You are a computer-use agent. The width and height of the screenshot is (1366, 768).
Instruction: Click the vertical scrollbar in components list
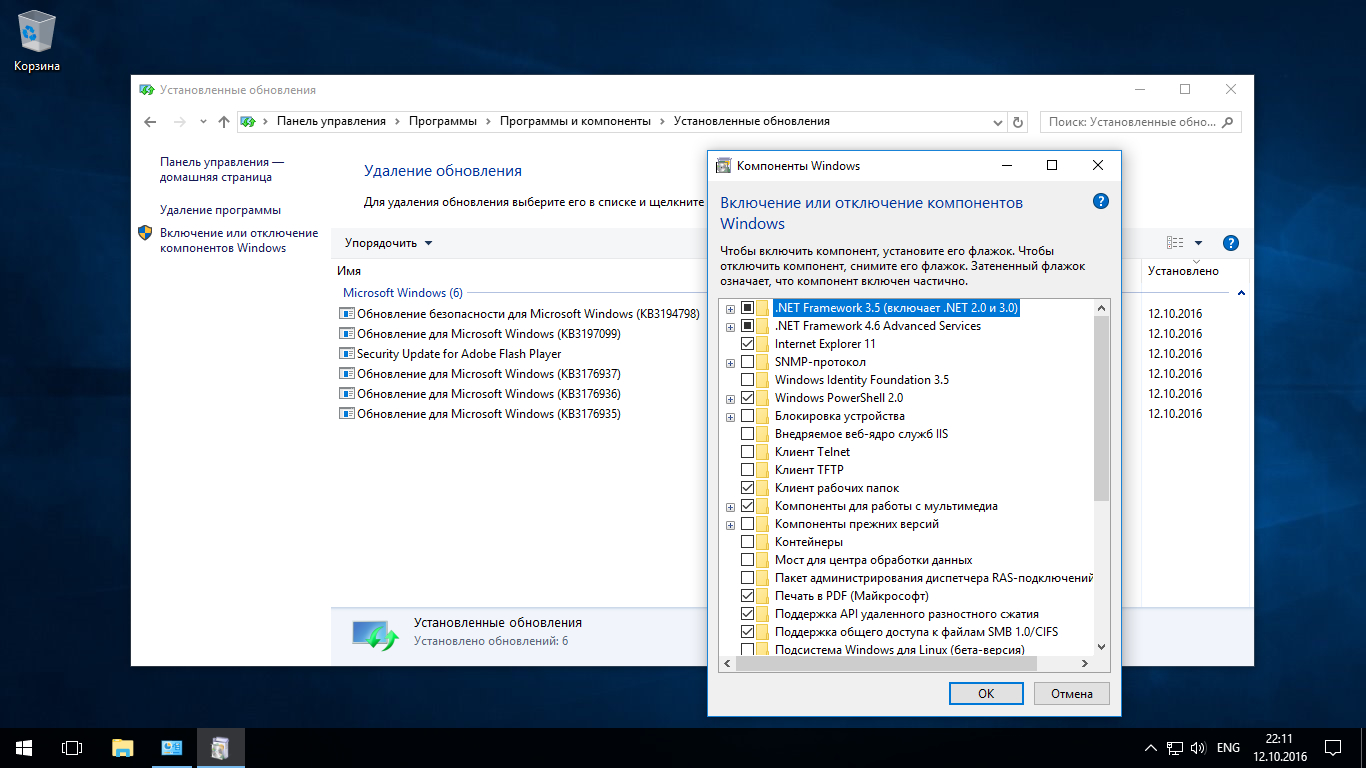[1101, 408]
